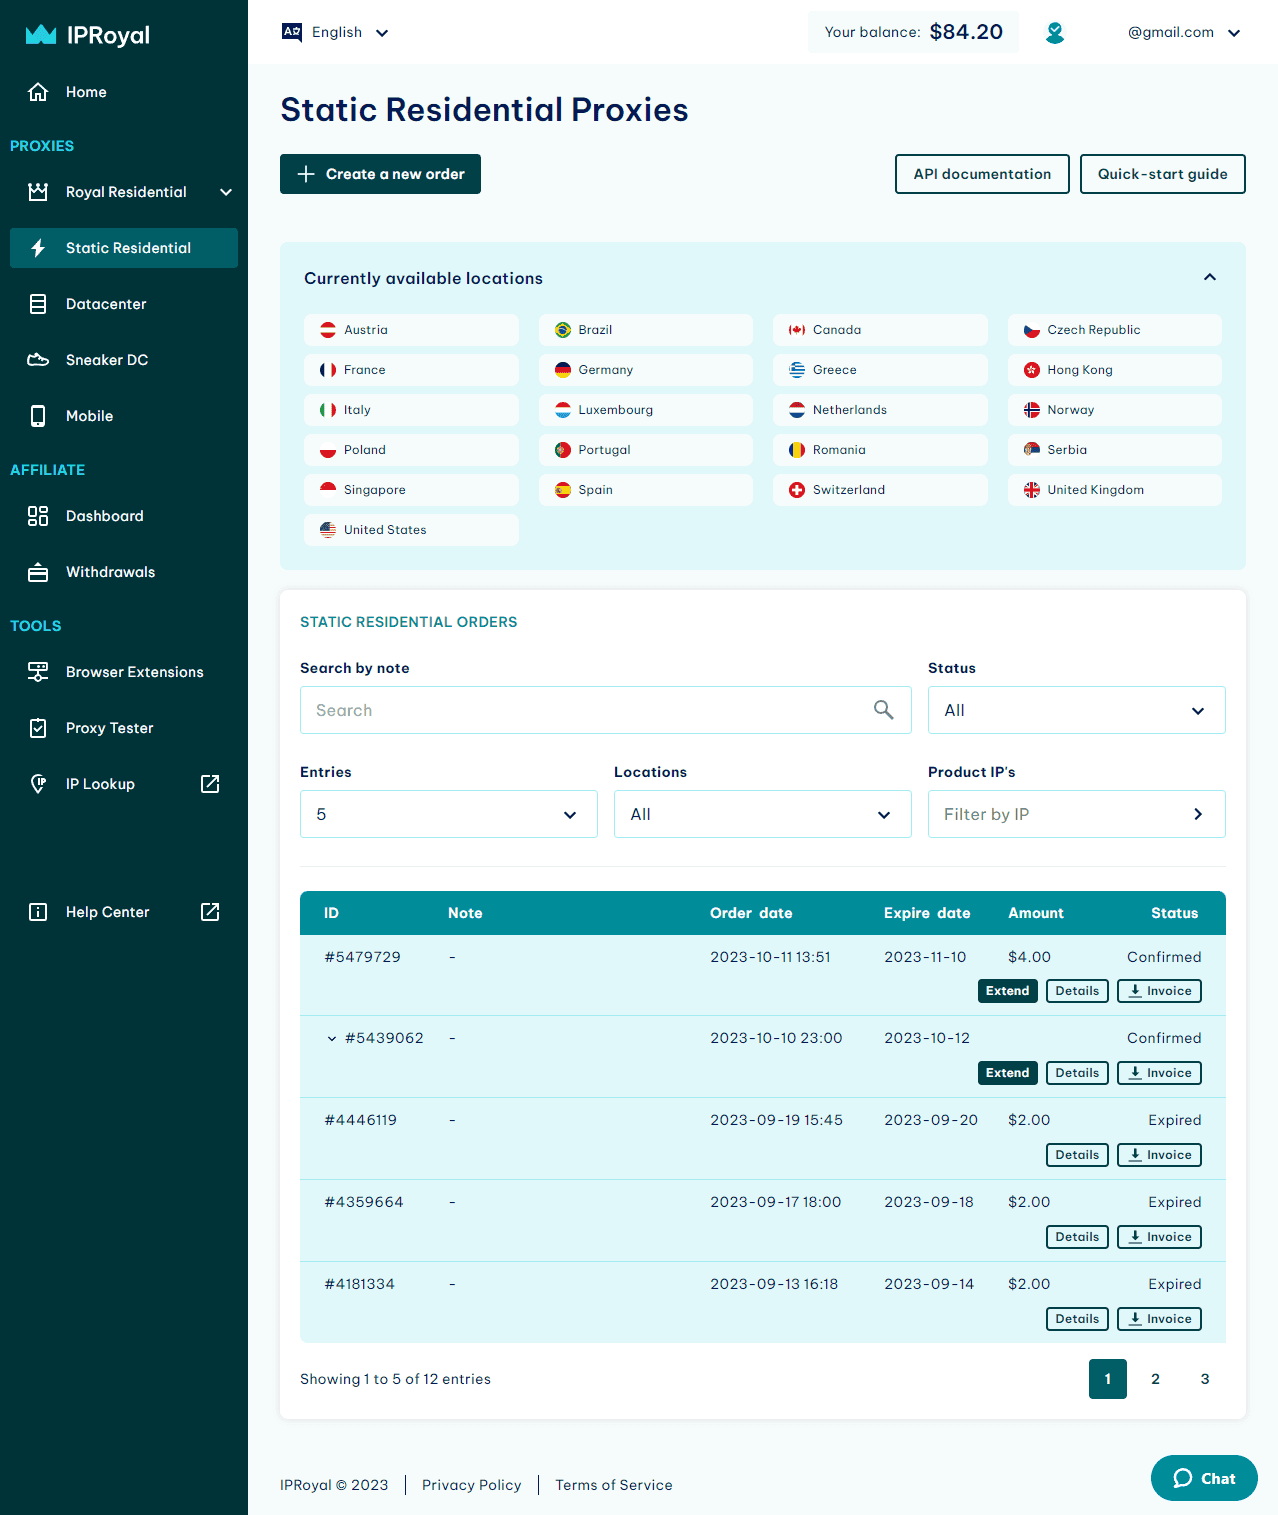Open the English language dropdown
The image size is (1278, 1515).
[336, 32]
